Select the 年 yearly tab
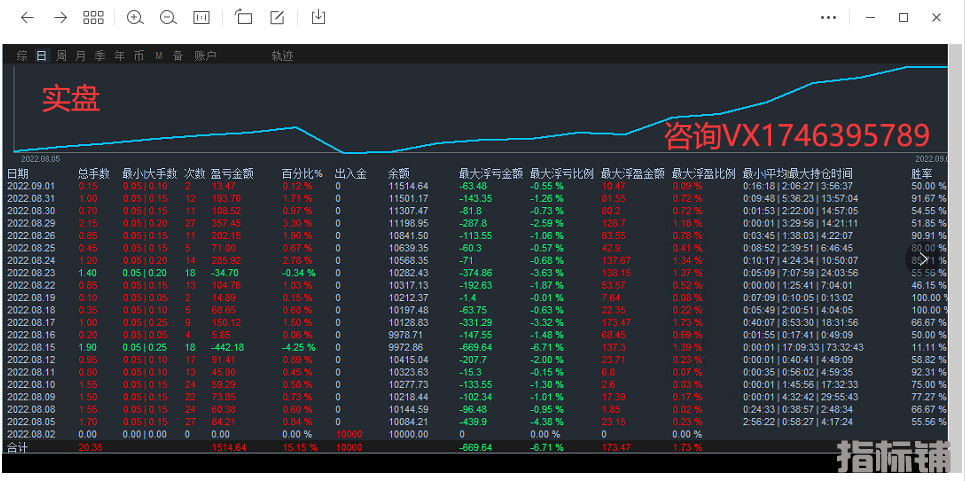Image resolution: width=965 pixels, height=481 pixels. point(119,56)
